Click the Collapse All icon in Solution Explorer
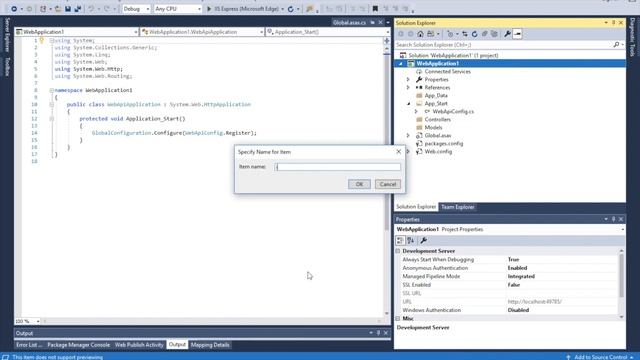This screenshot has height=360, width=640. click(484, 34)
